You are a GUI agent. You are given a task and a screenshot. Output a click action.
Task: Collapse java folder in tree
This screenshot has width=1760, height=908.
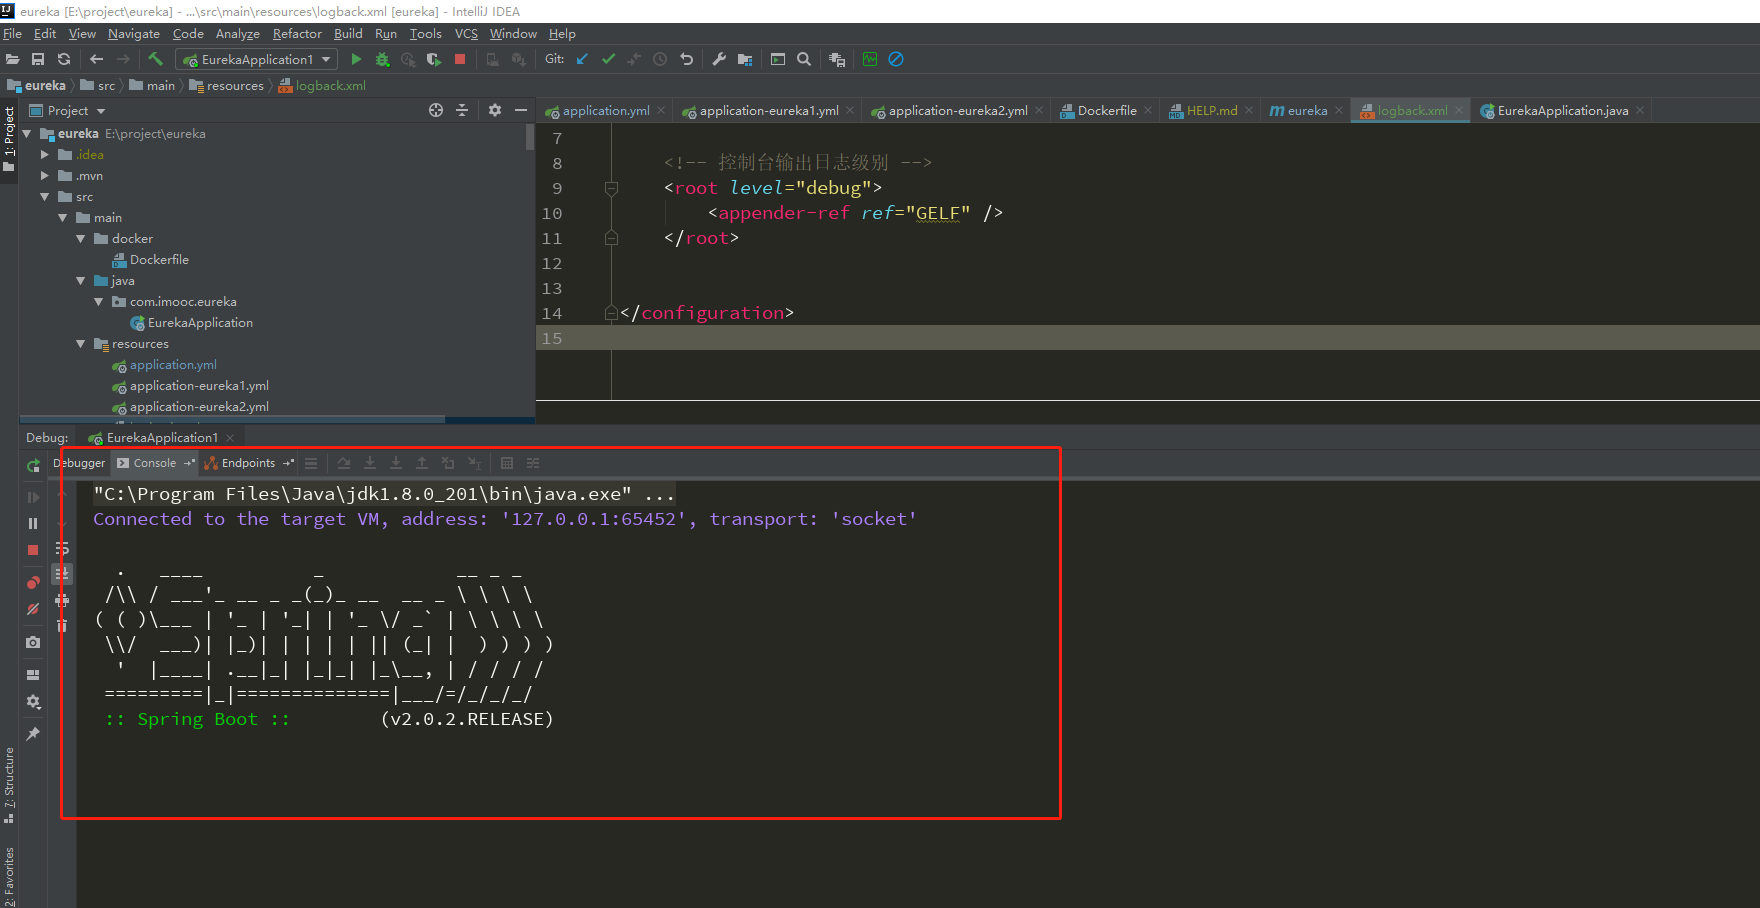[81, 280]
